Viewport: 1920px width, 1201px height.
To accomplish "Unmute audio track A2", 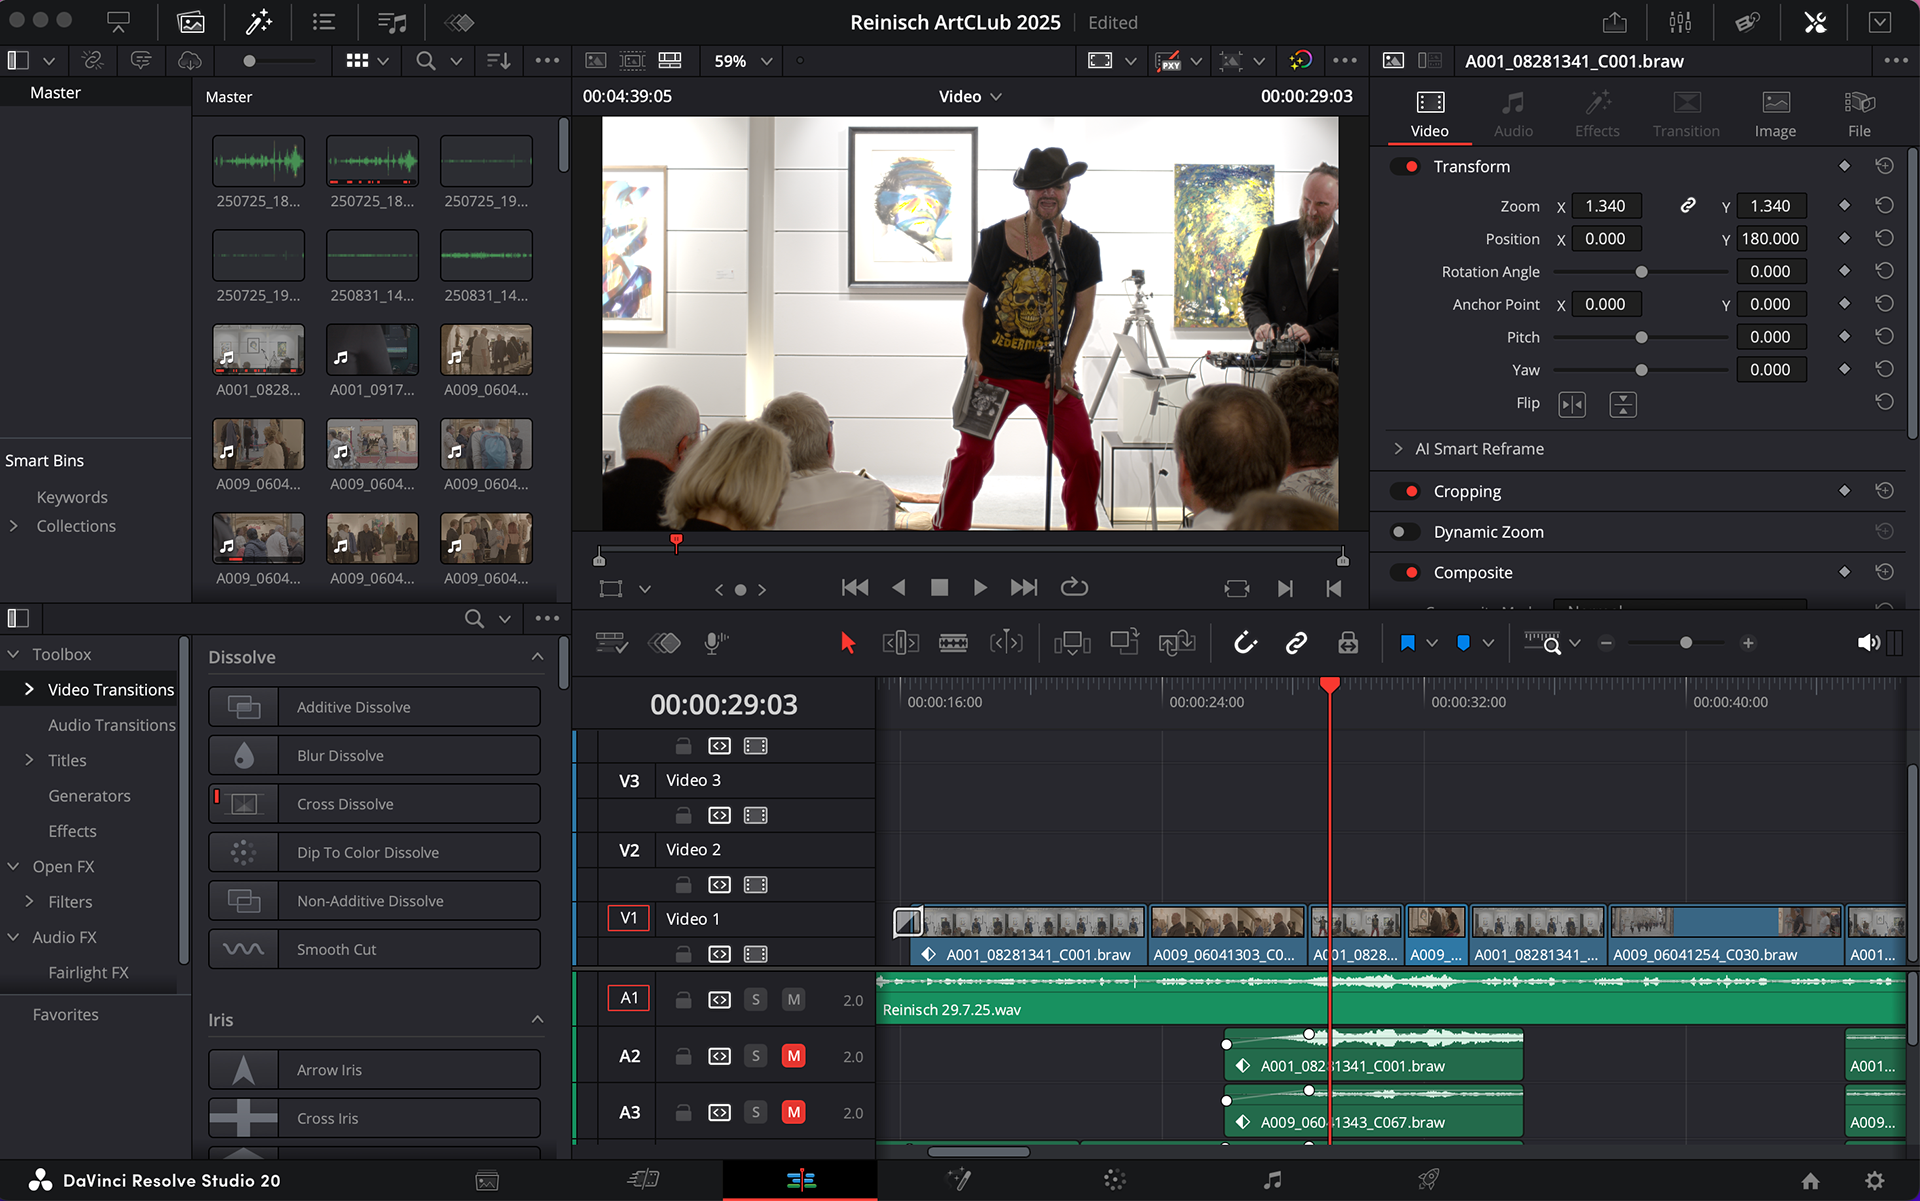I will [793, 1056].
